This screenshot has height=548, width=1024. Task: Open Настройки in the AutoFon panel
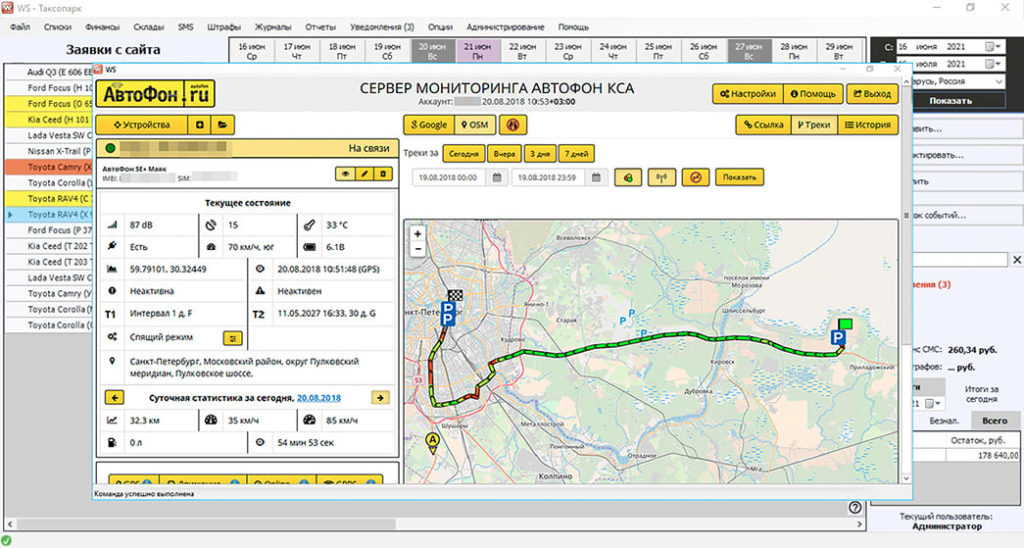click(747, 93)
